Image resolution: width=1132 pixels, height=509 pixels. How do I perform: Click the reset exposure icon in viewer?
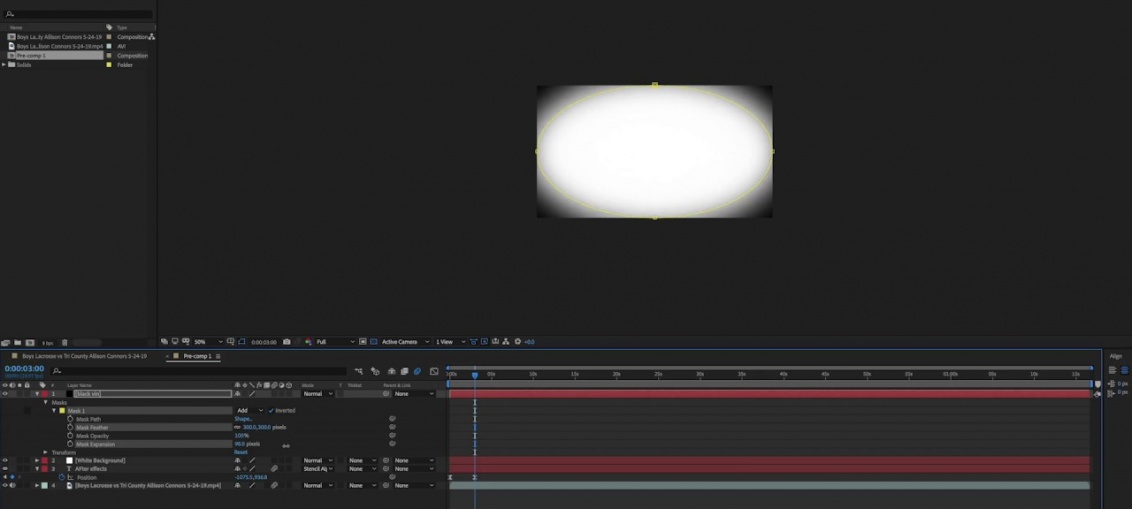tap(518, 341)
